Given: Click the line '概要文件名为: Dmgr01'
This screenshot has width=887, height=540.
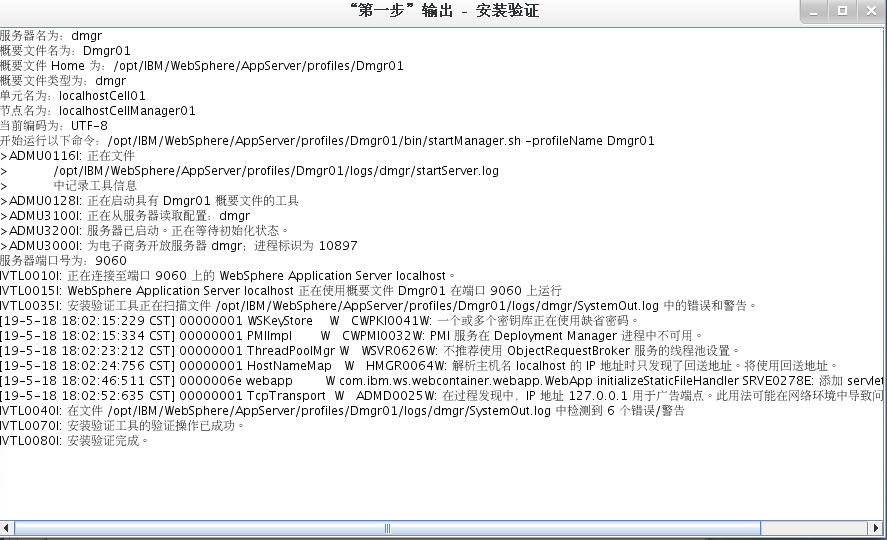Looking at the screenshot, I should tap(65, 51).
